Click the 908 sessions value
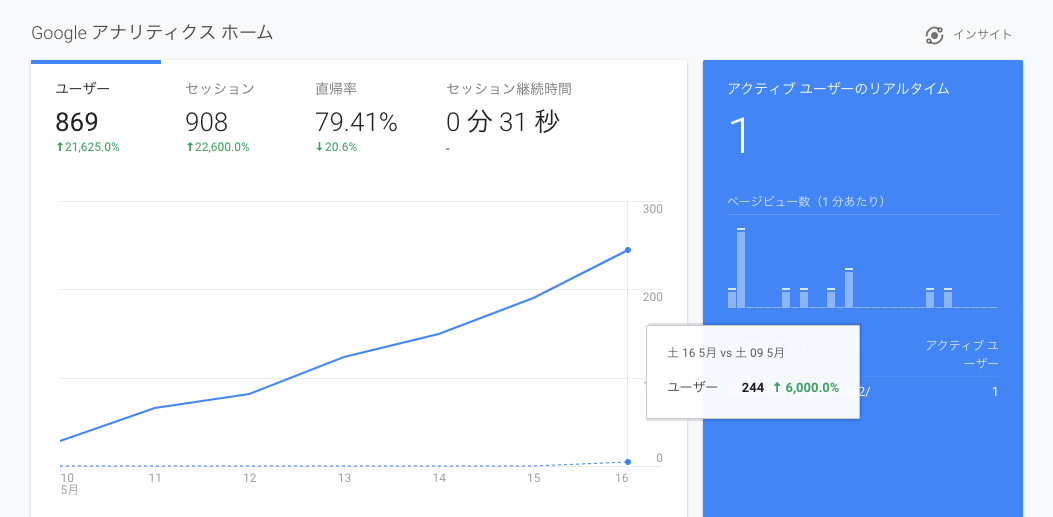This screenshot has height=517, width=1053. (206, 122)
